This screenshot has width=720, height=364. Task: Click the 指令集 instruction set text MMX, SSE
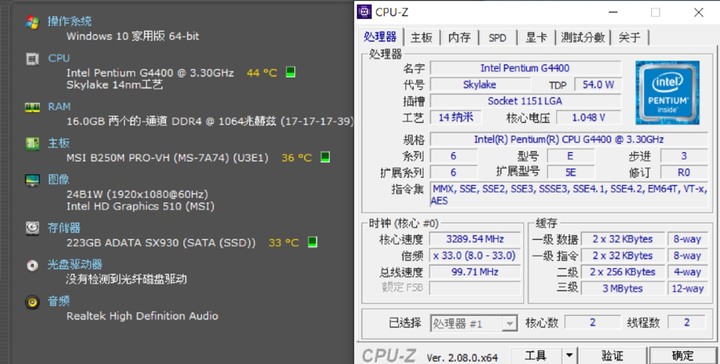click(569, 194)
